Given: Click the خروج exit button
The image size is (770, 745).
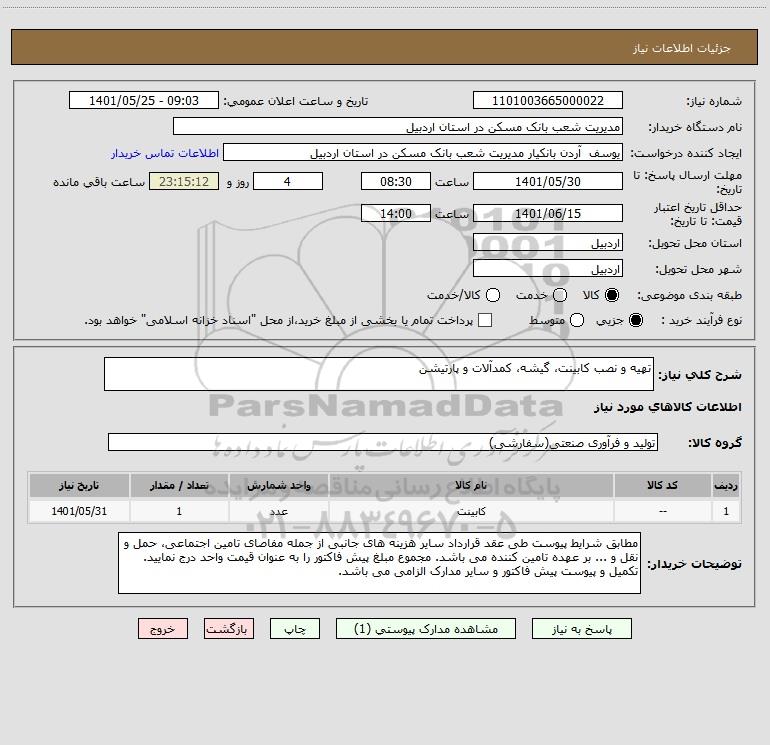Looking at the screenshot, I should click(x=163, y=629).
